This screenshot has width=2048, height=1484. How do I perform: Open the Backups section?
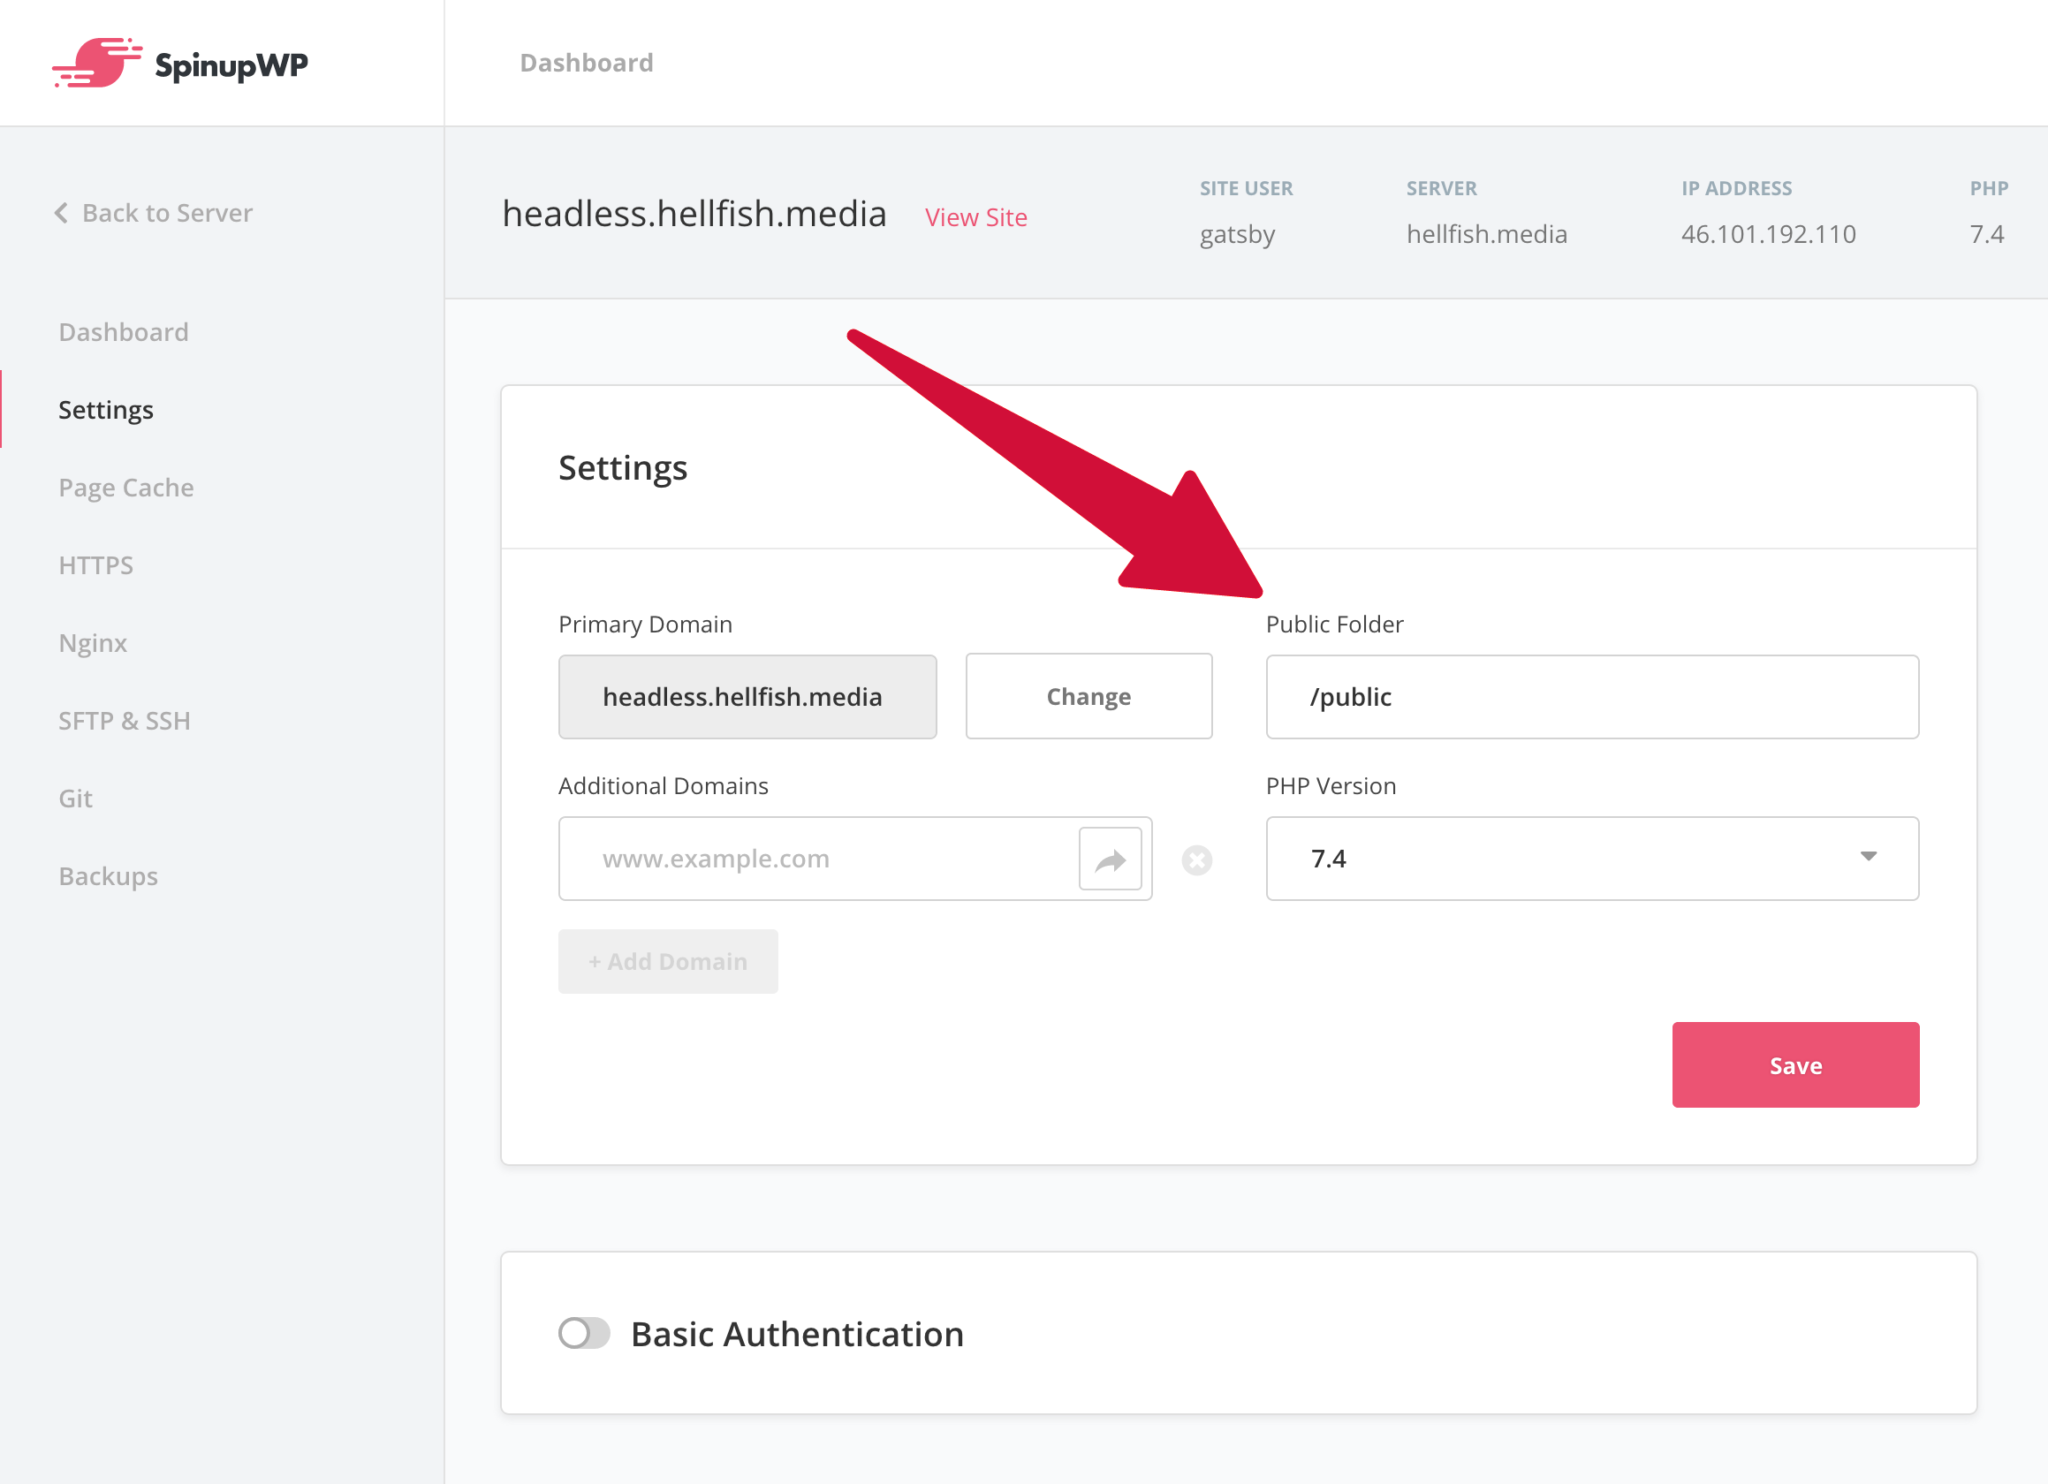tap(108, 875)
